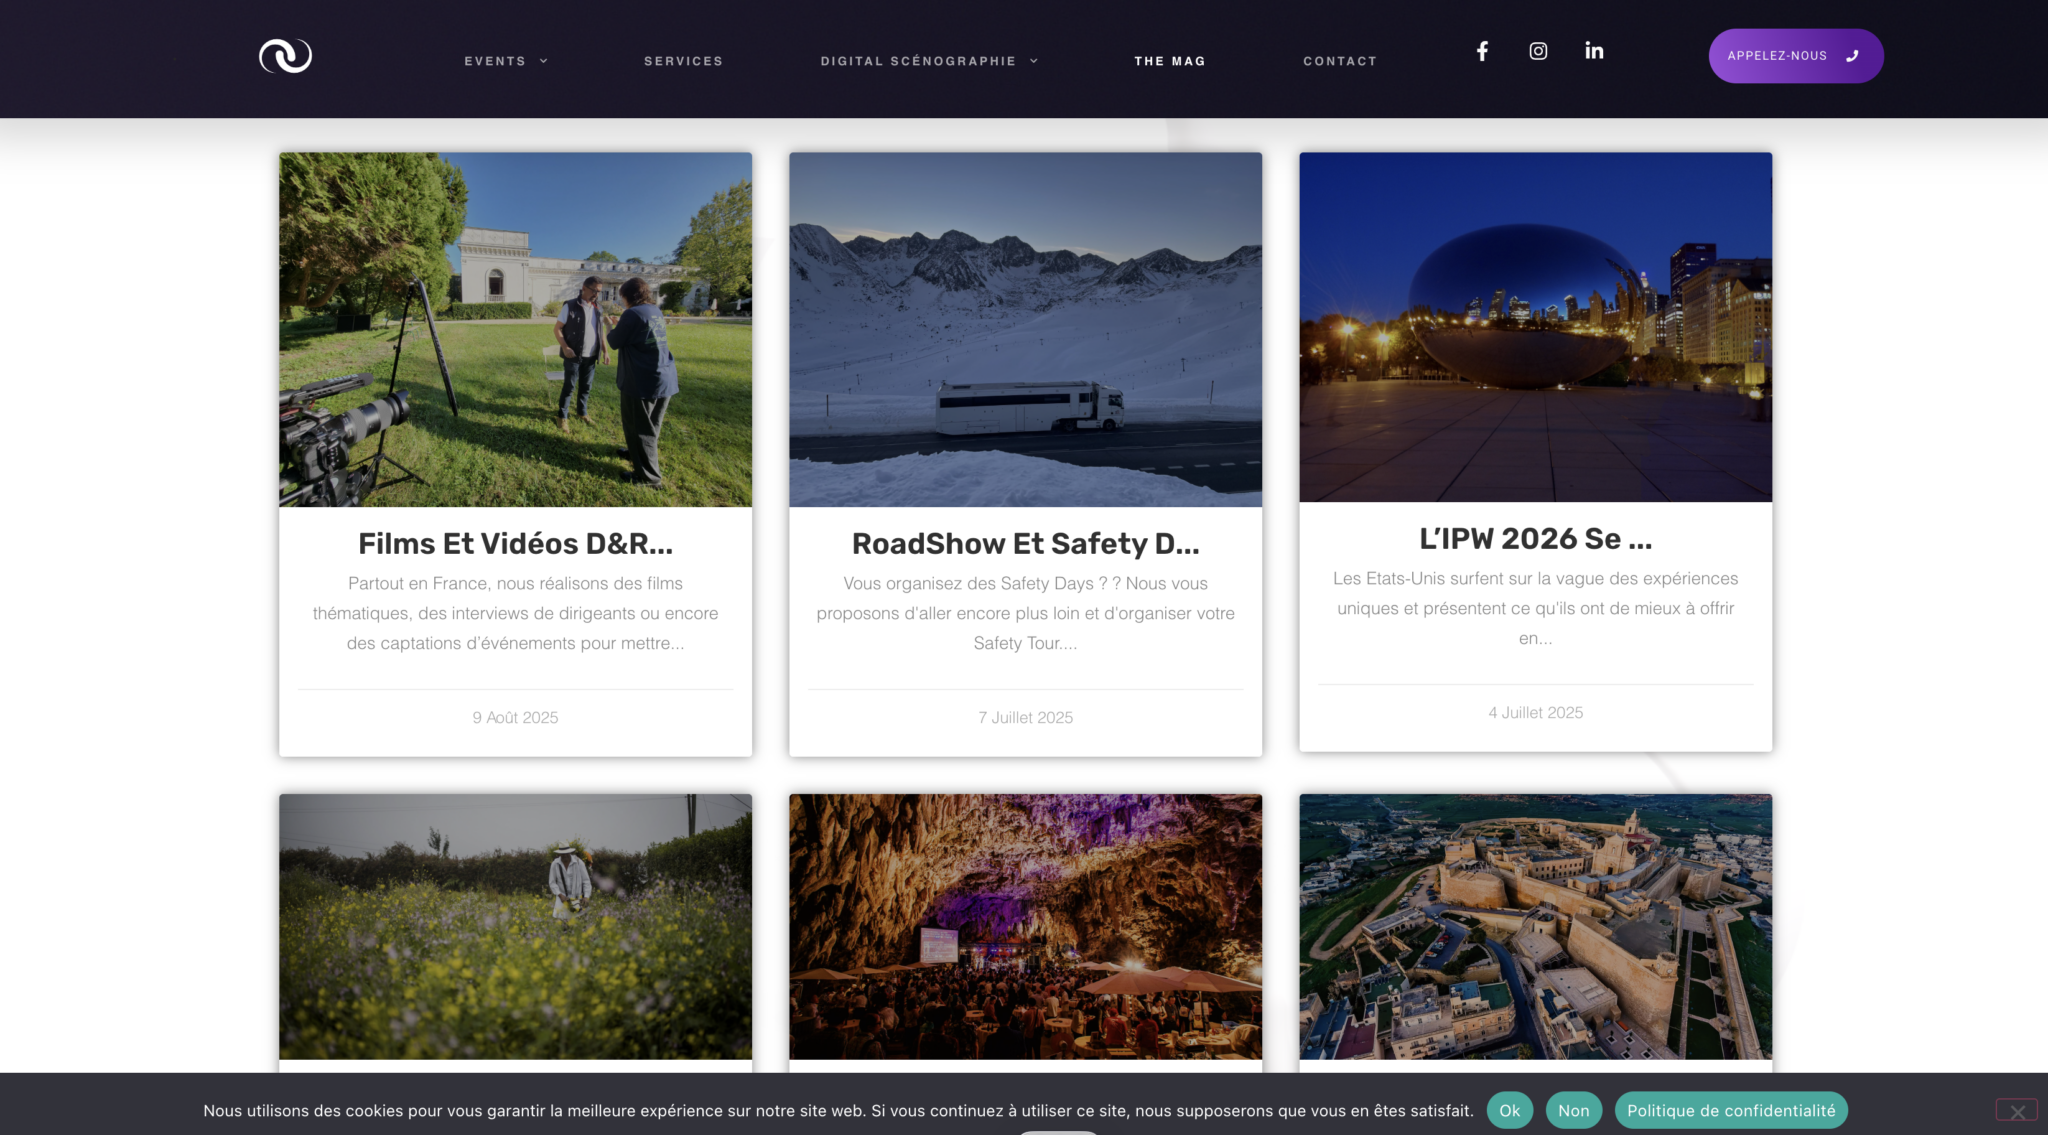Image resolution: width=2048 pixels, height=1135 pixels.
Task: Expand the Events menu chevron
Action: click(x=544, y=61)
